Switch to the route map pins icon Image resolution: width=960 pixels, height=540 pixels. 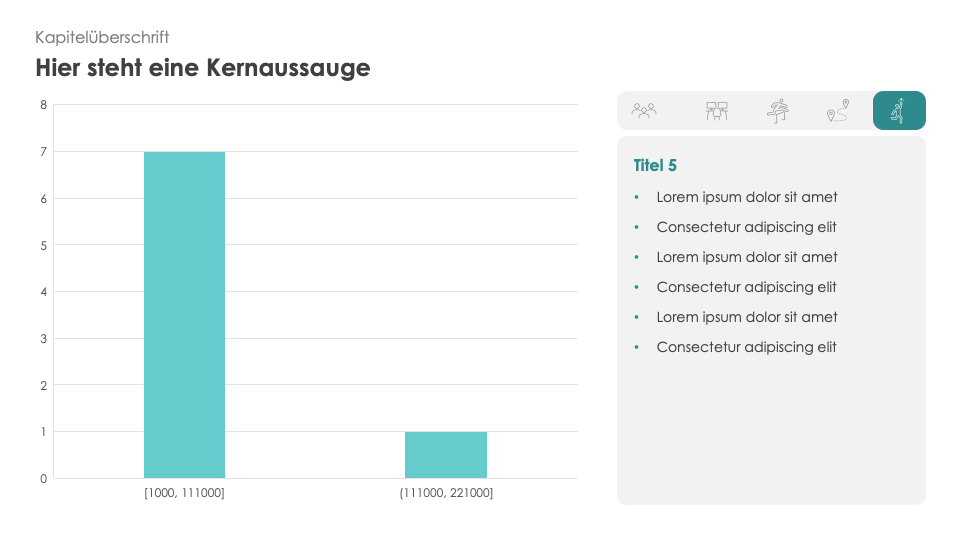click(x=837, y=111)
